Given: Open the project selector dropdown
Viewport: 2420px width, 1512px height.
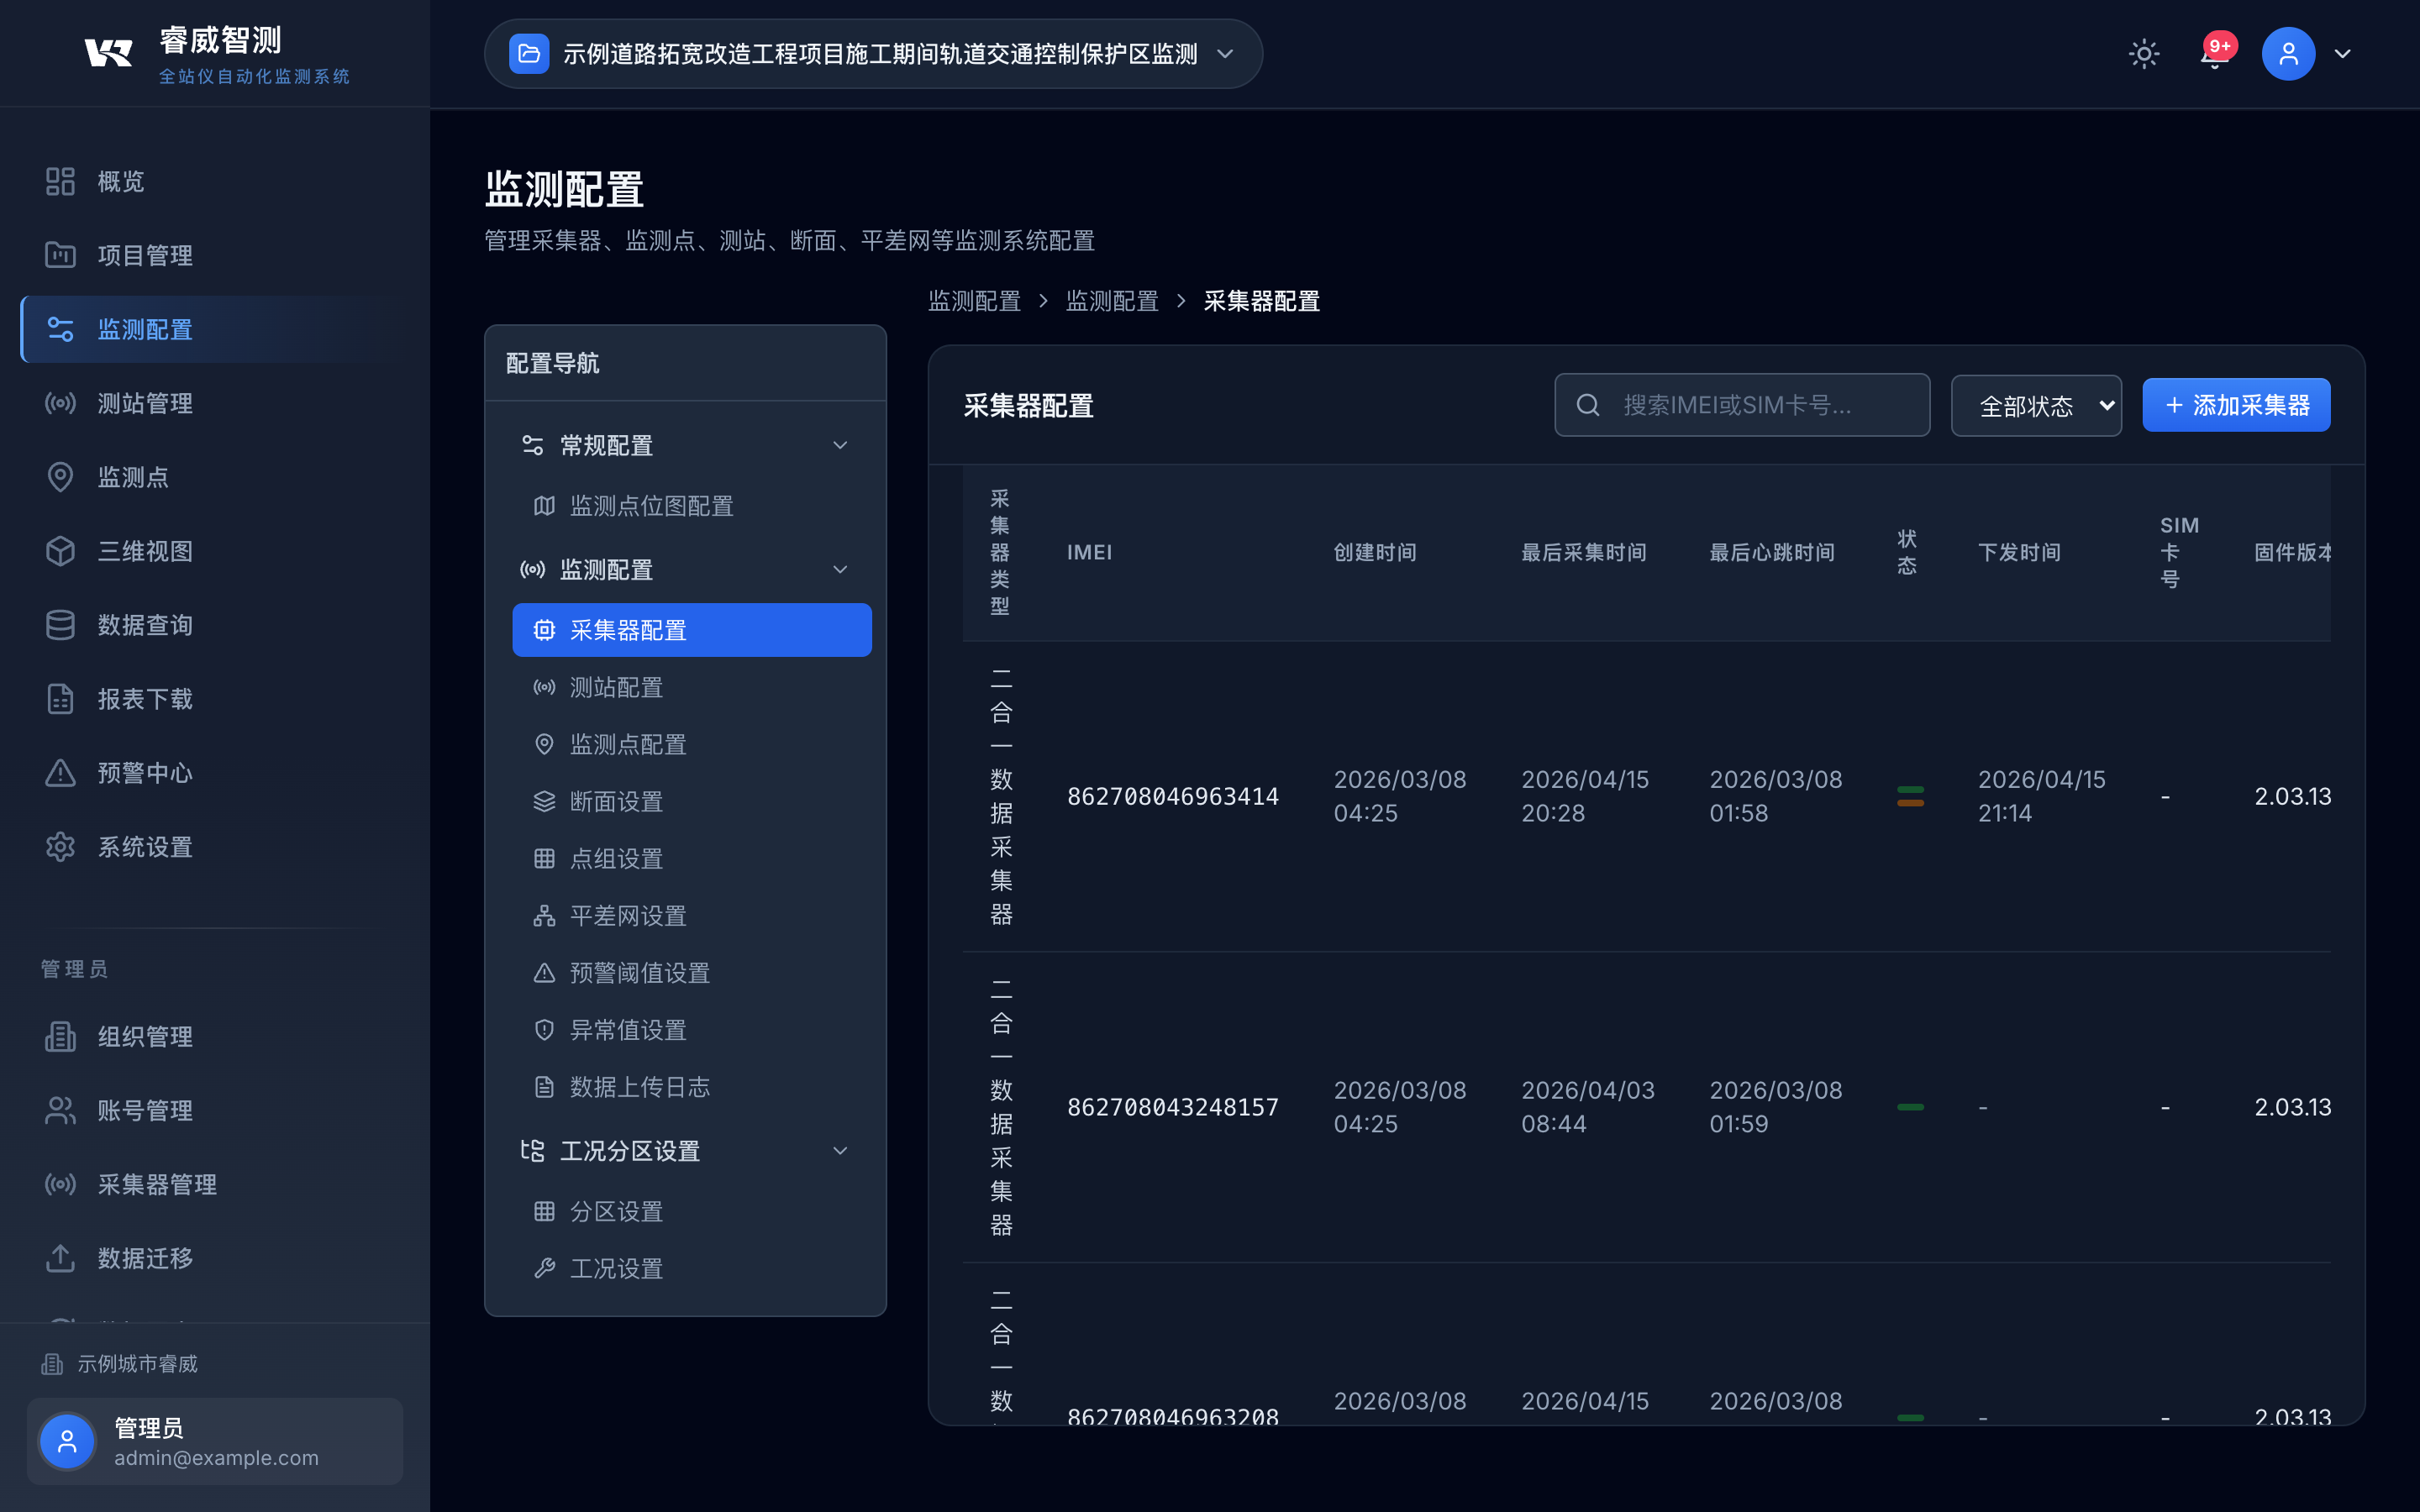Looking at the screenshot, I should click(x=1224, y=54).
